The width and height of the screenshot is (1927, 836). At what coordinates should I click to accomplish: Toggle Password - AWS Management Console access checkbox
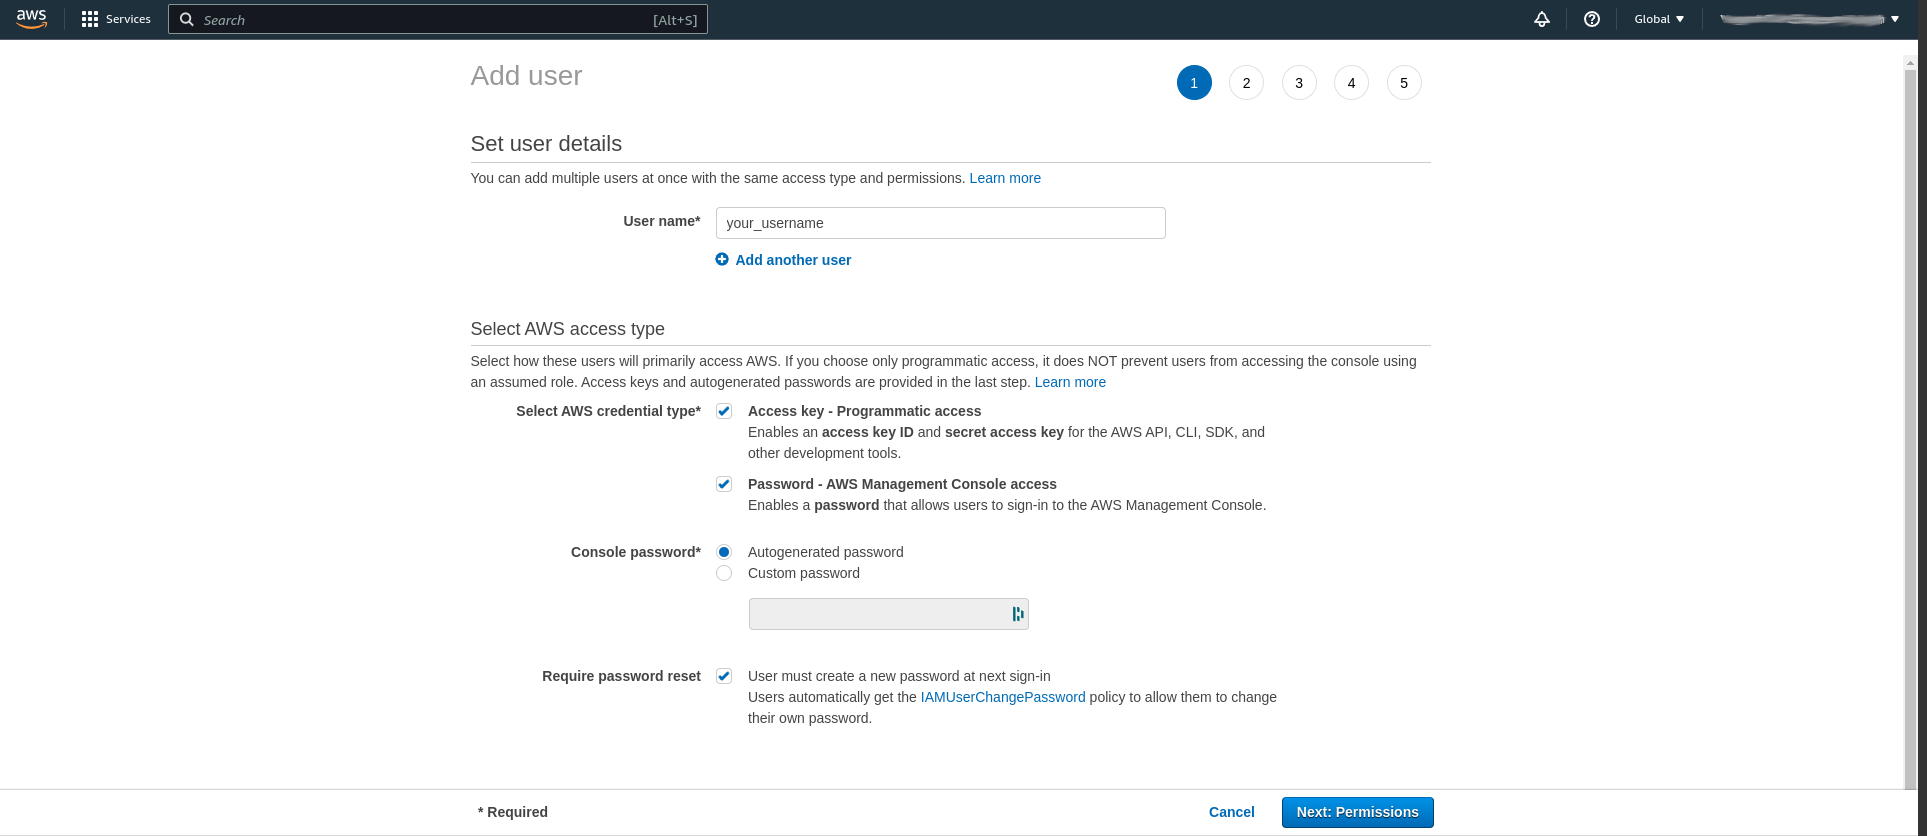coord(724,484)
